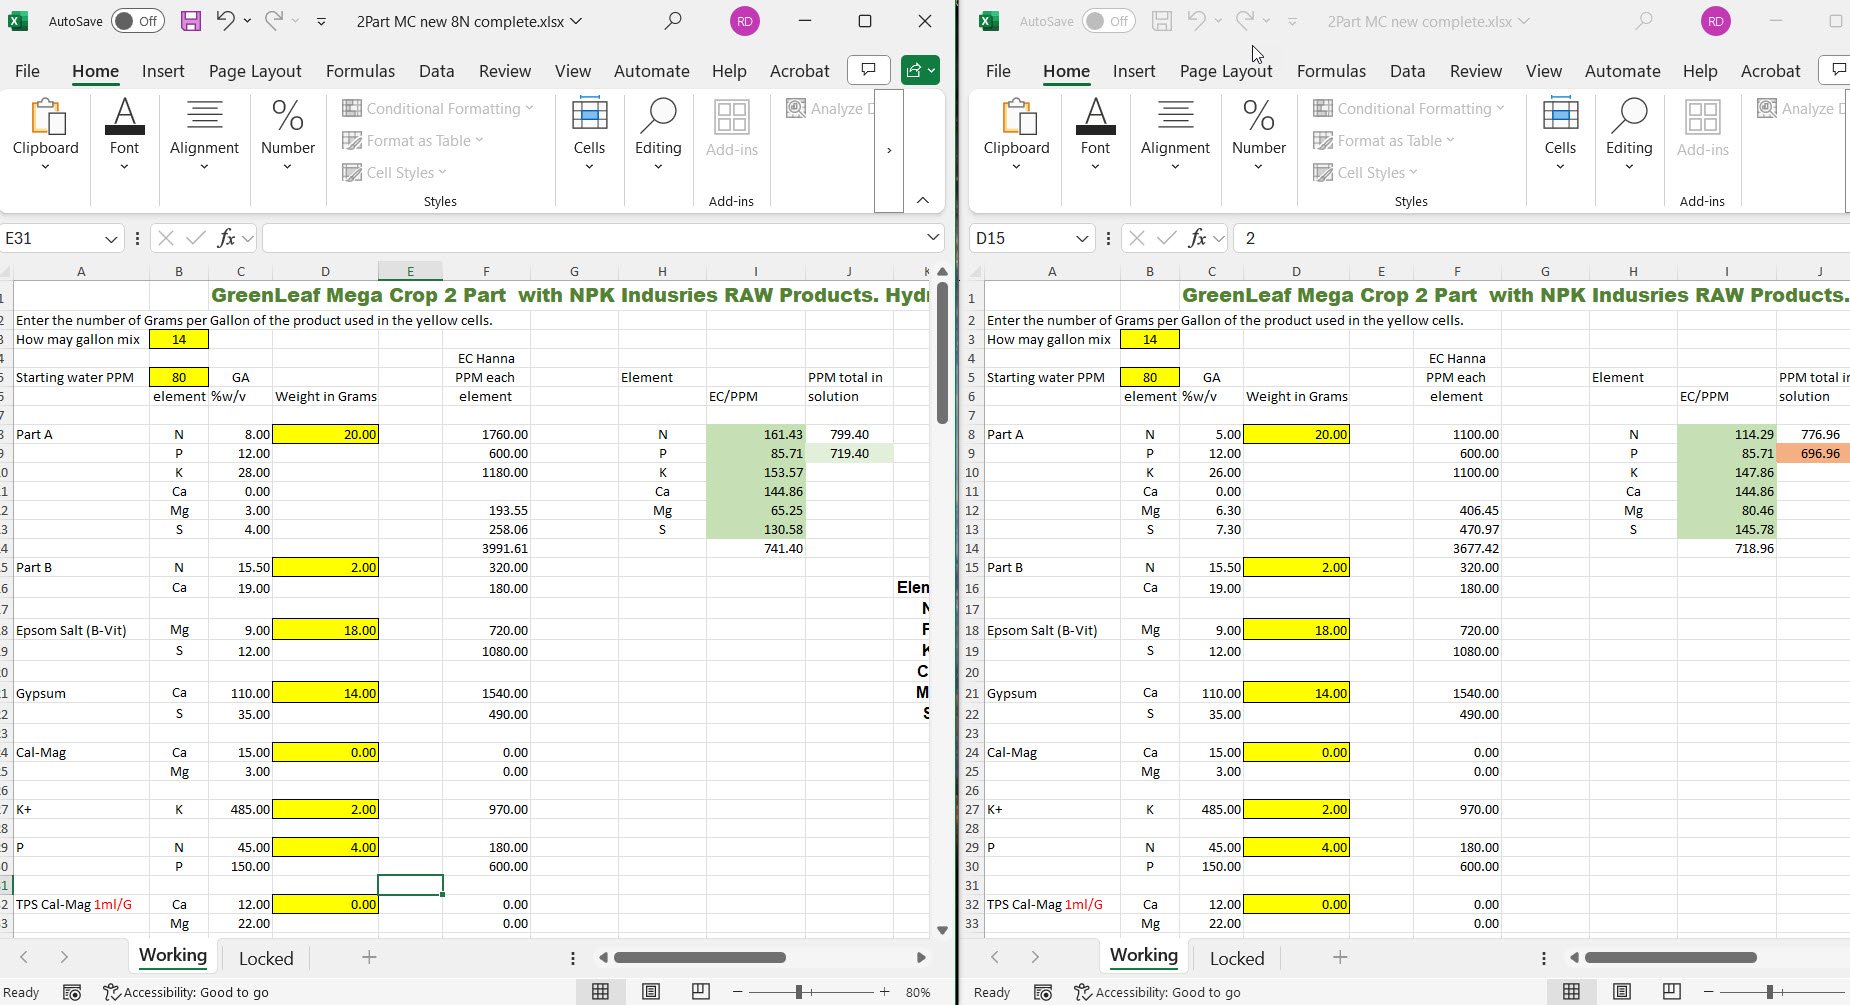Open the Search magnifier in left window
The image size is (1850, 1005).
[673, 21]
